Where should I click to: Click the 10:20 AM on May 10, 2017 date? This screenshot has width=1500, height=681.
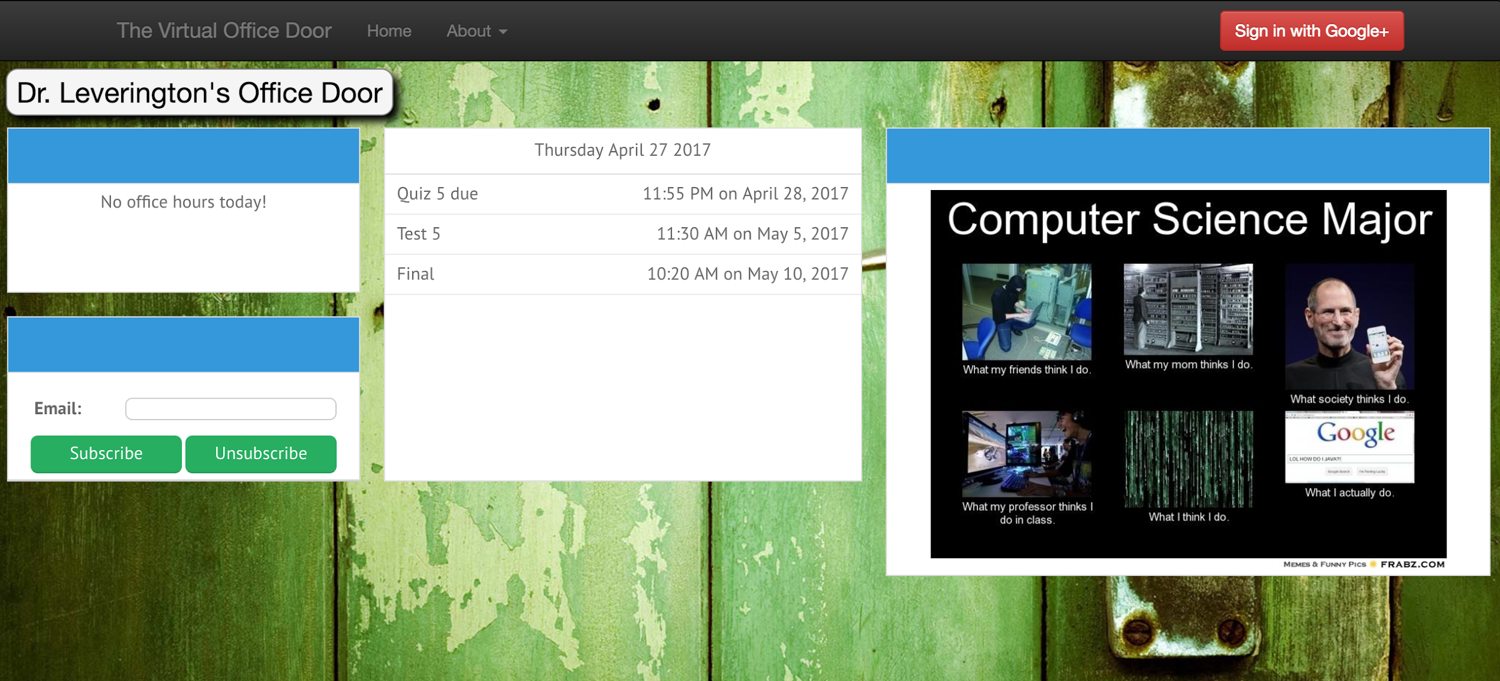[748, 274]
